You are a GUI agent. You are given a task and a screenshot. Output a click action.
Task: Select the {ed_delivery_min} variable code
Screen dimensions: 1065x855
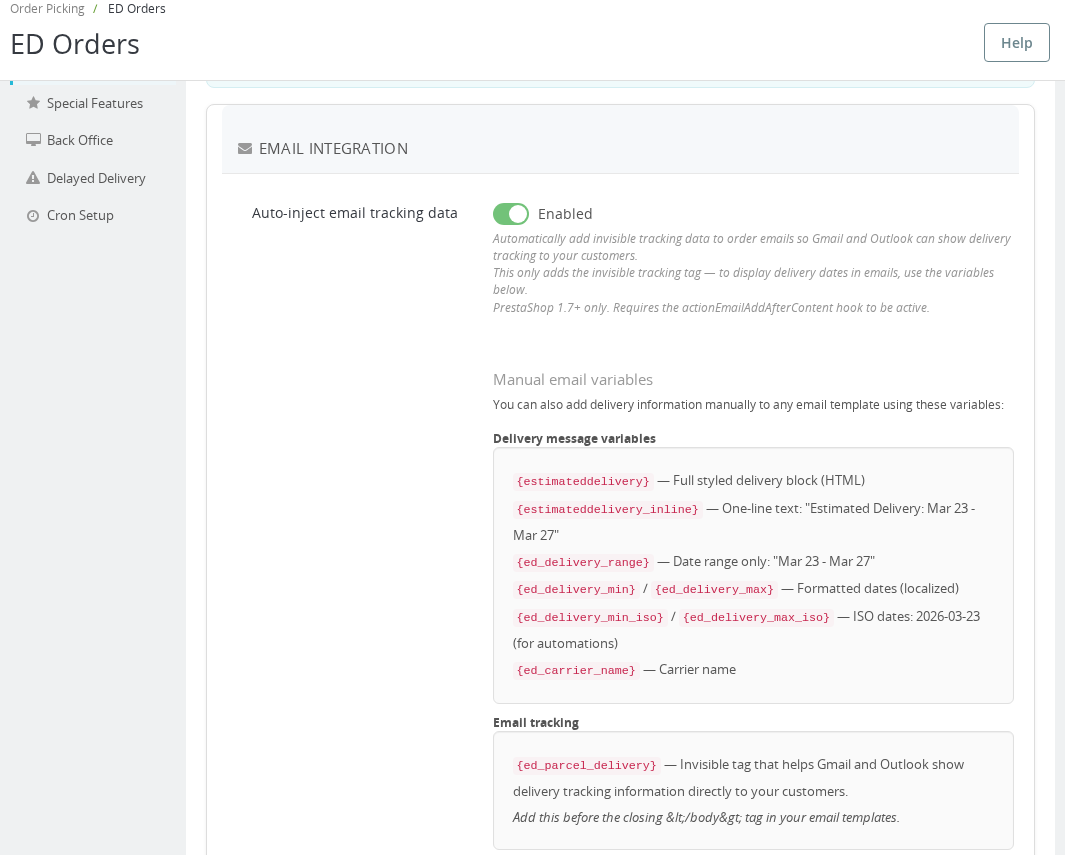576,589
